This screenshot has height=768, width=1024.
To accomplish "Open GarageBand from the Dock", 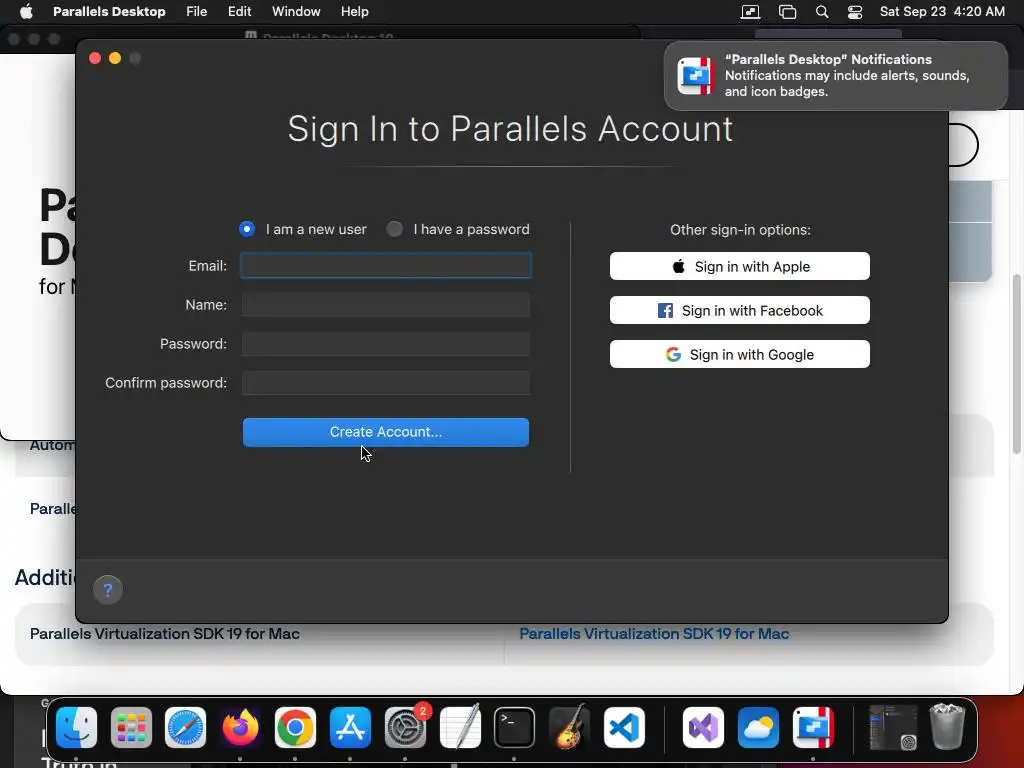I will click(569, 728).
